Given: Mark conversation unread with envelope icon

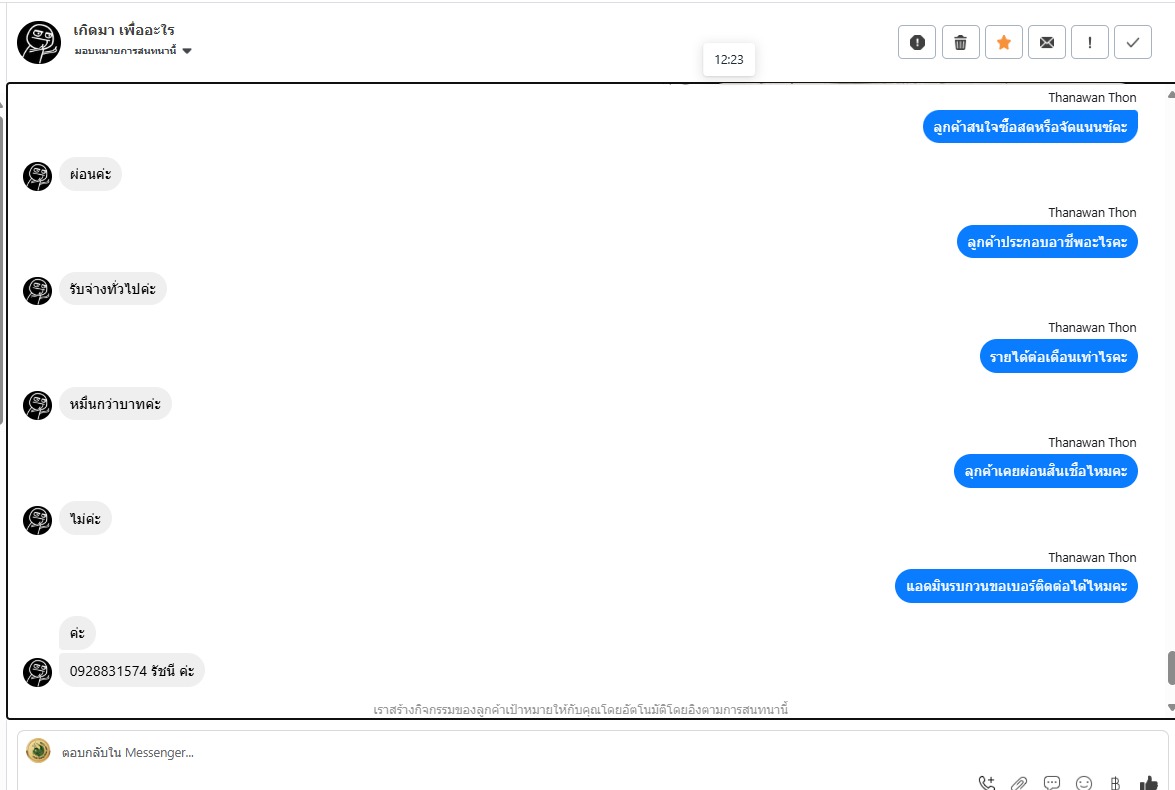Looking at the screenshot, I should tap(1047, 43).
